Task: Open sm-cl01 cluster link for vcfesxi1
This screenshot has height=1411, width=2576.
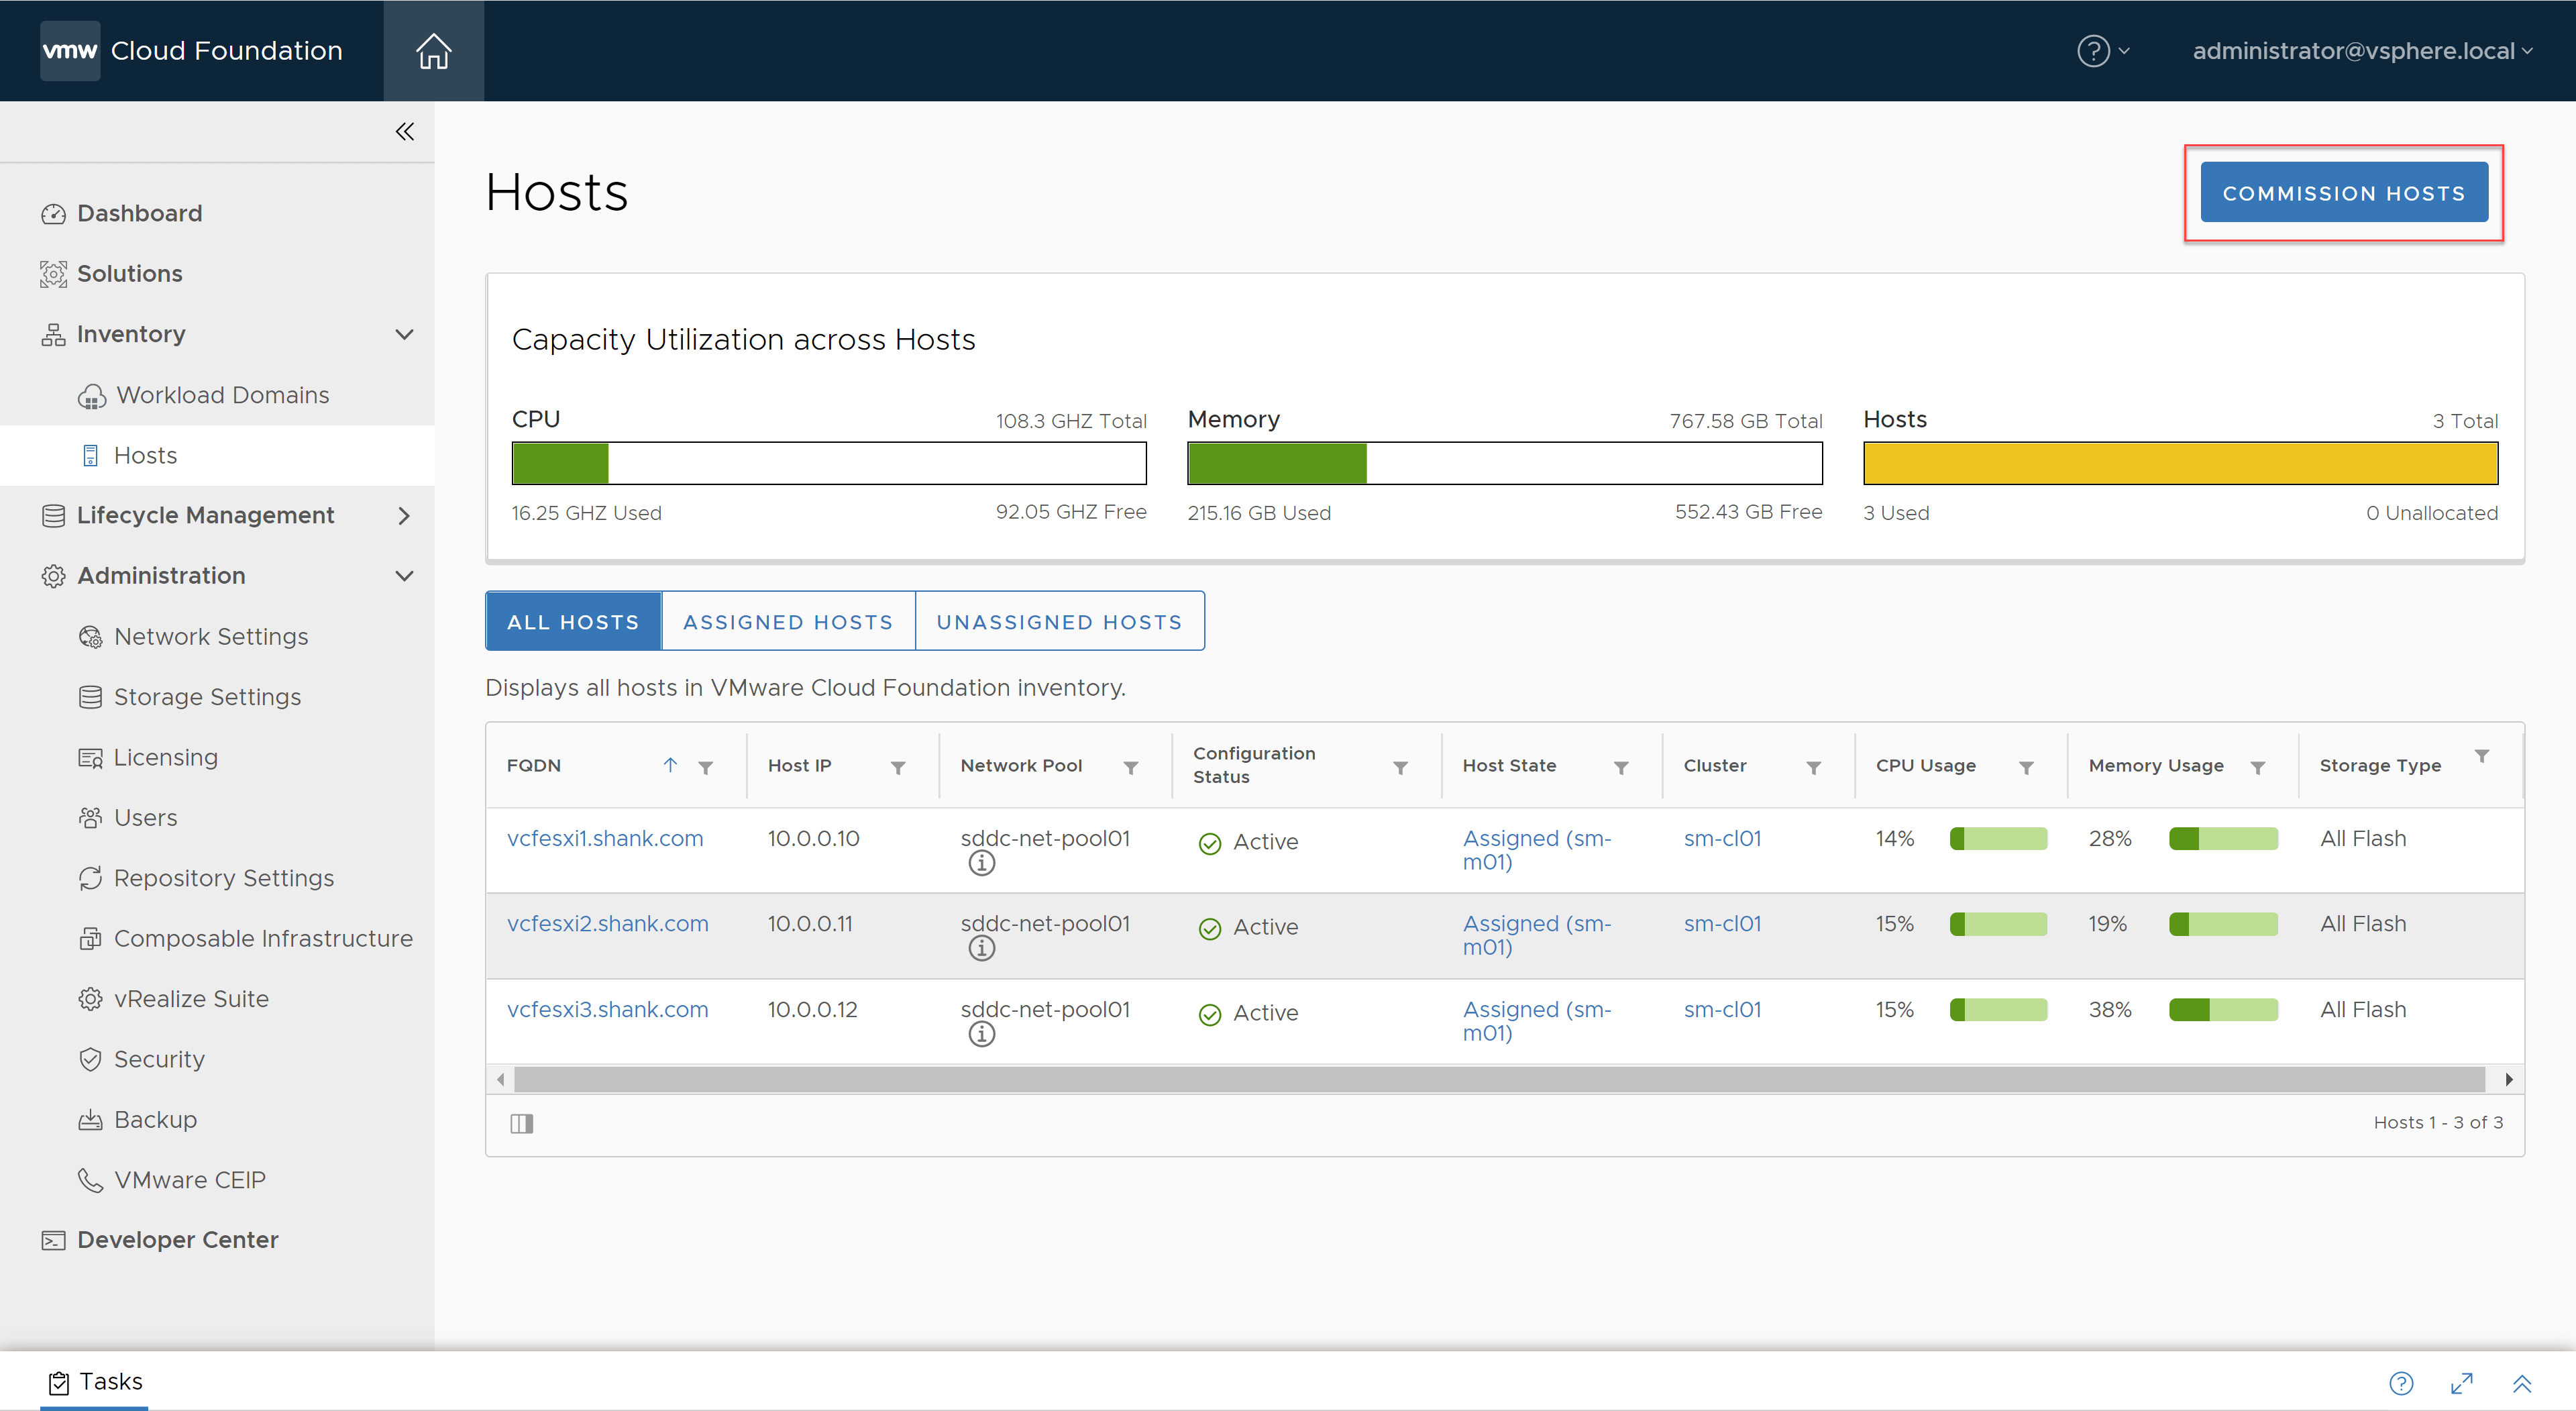Action: (x=1722, y=838)
